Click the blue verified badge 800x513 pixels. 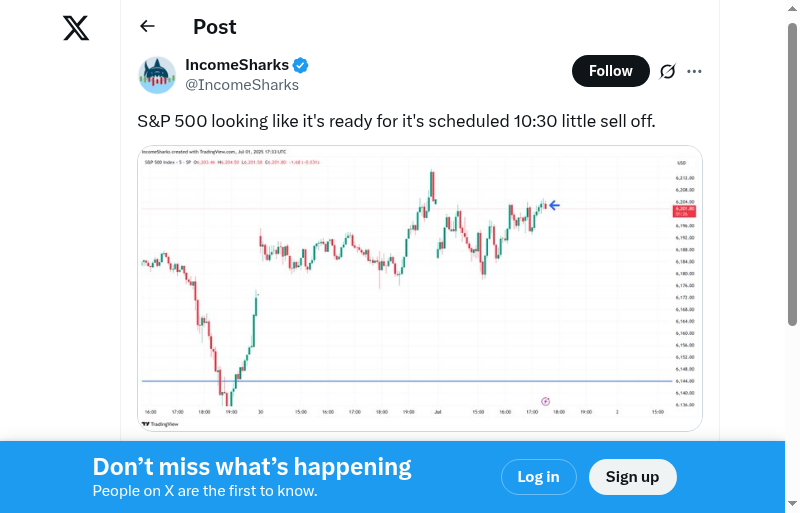point(301,65)
